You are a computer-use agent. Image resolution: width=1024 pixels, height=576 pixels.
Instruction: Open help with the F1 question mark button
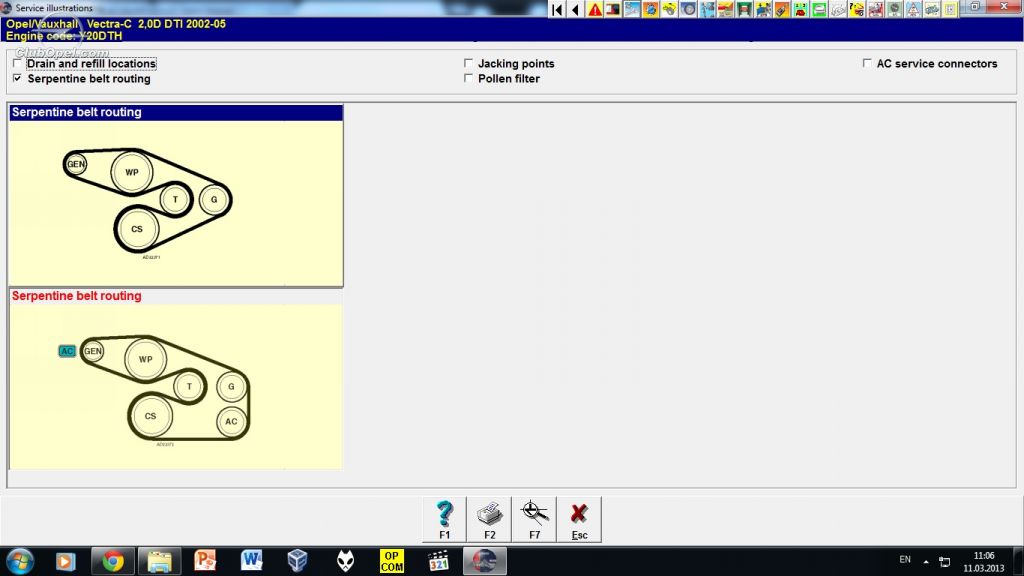(444, 520)
